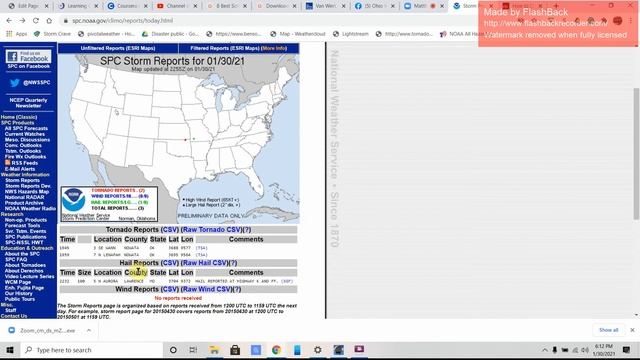The image size is (640, 360).
Task: Click the NOAA logo in map legend
Action: coord(73,200)
